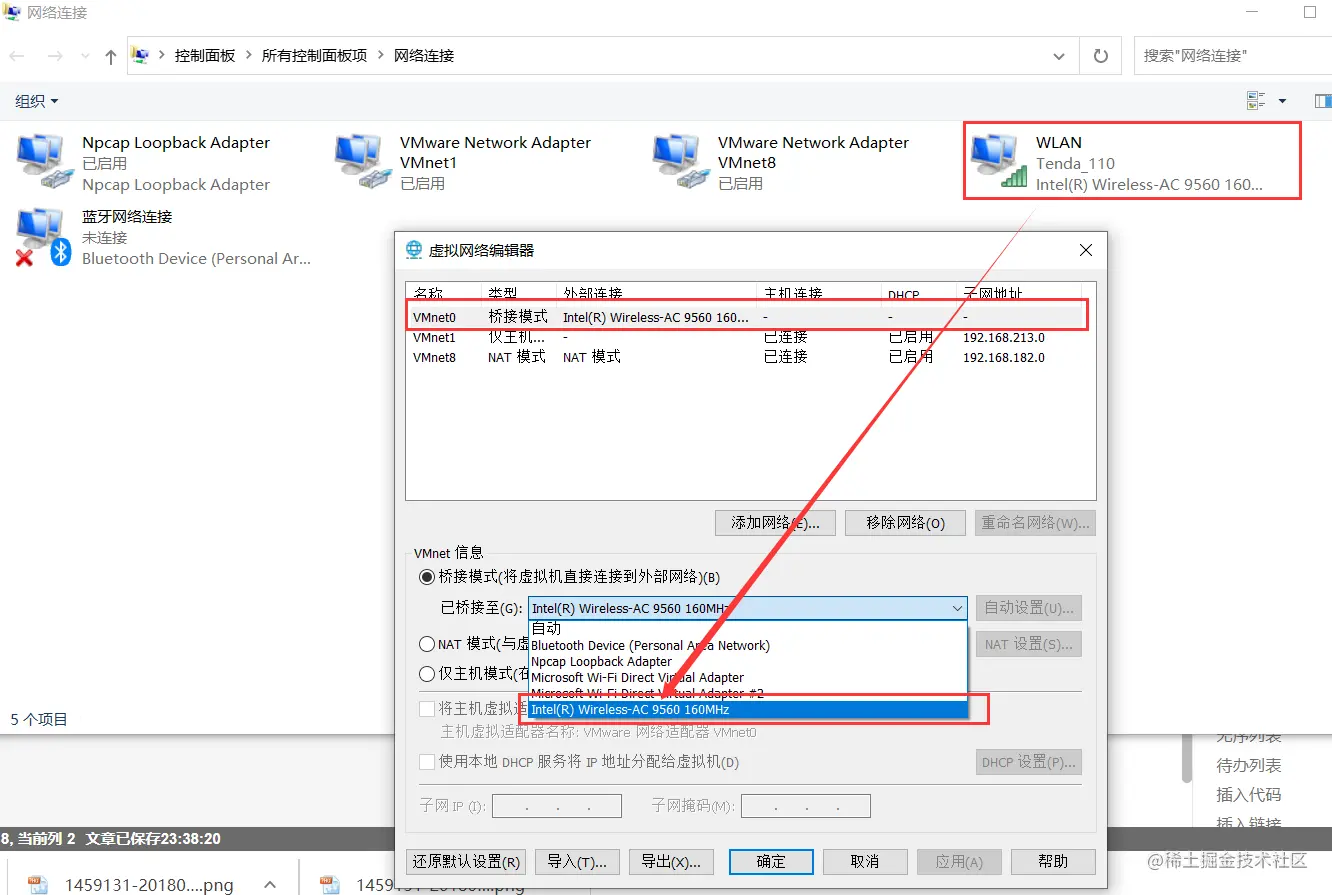Screen dimensions: 1332x895
Task: Click 所有控制面板项 in the breadcrumb
Action: (x=314, y=56)
